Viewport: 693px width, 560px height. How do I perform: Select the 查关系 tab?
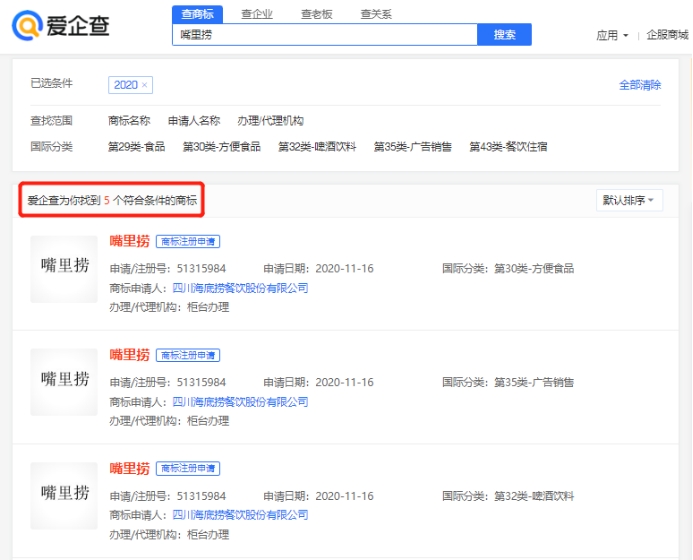point(376,14)
